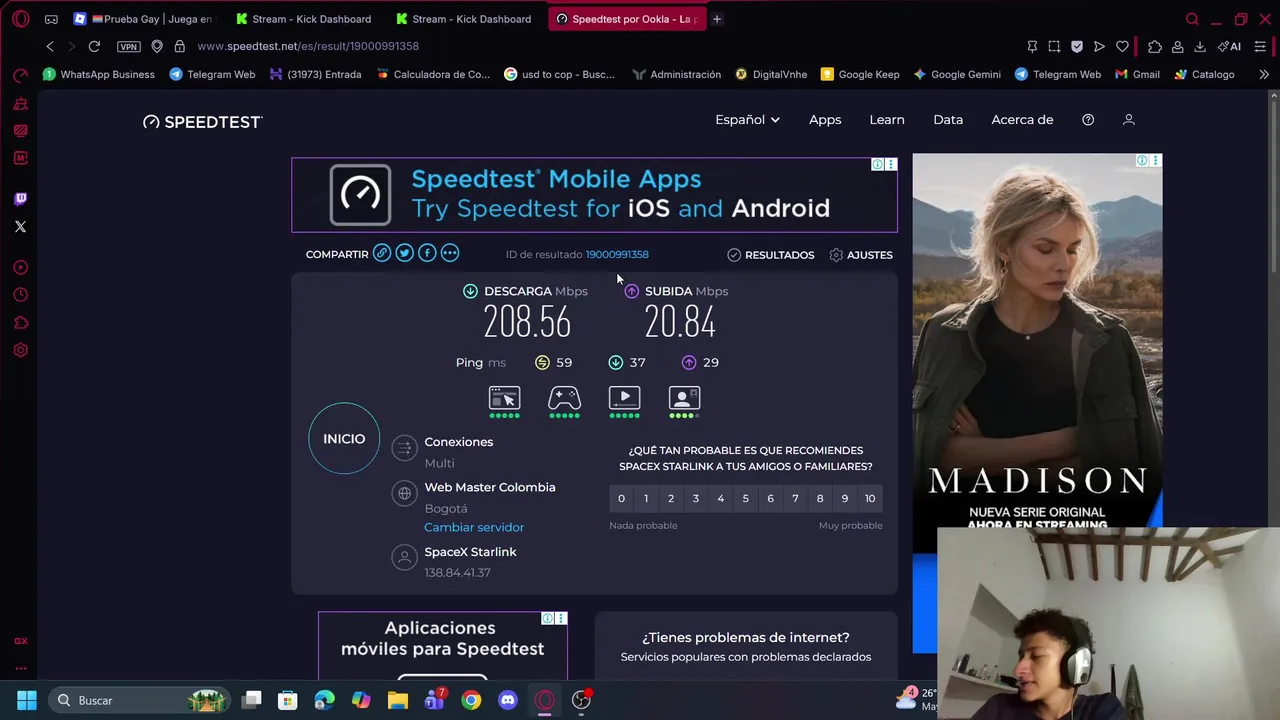
Task: Reload the current page
Action: pos(94,46)
